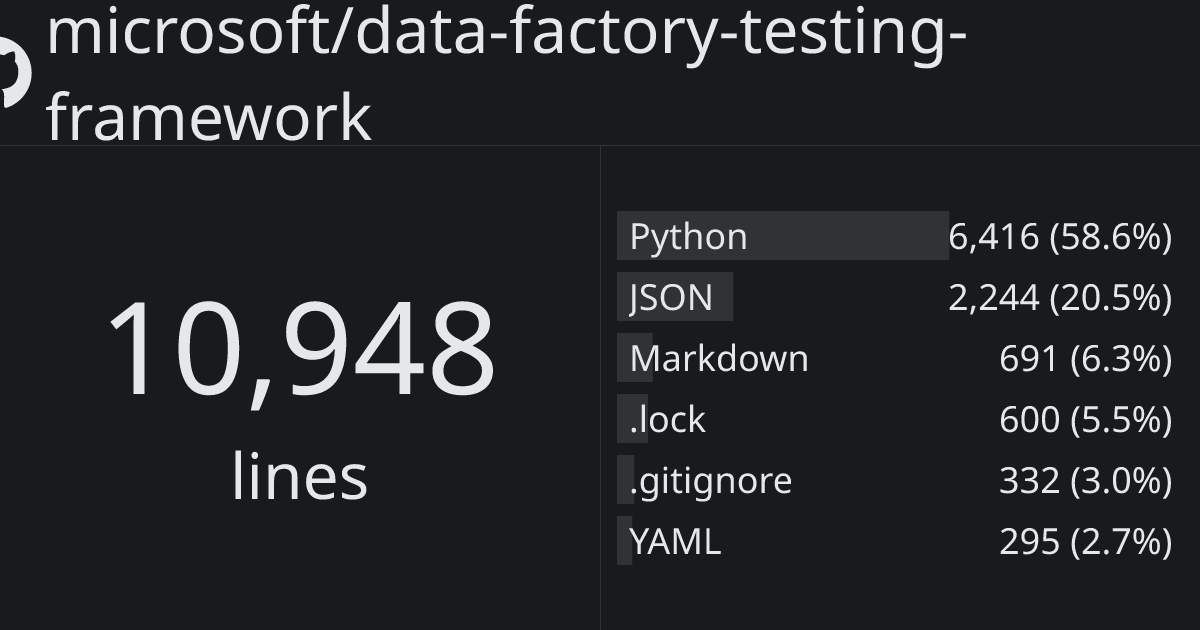
Task: Select the JSON language label
Action: [671, 297]
